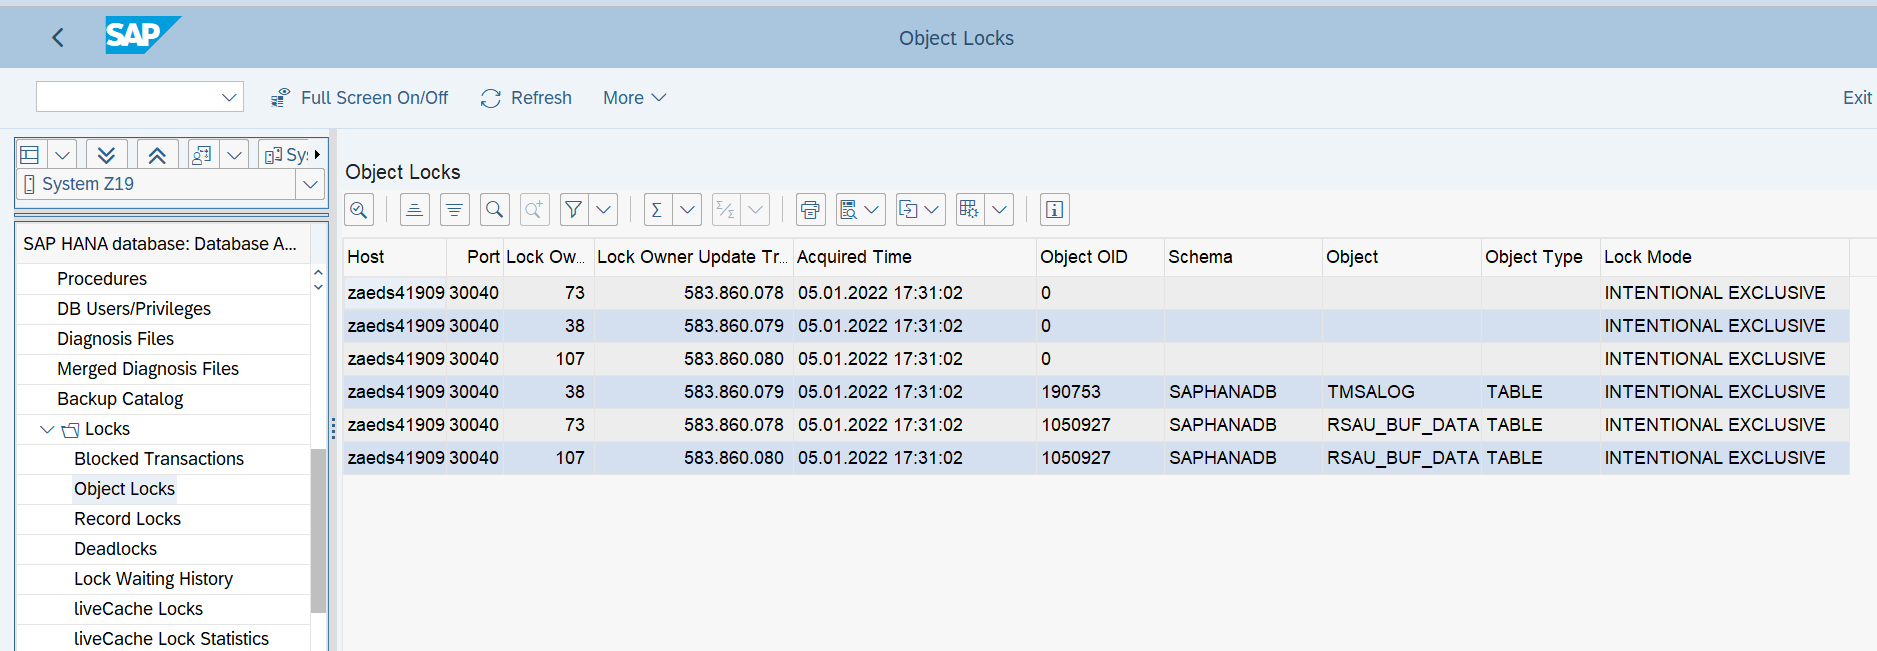Open Deadlocks in the navigation tree
The image size is (1877, 651).
115,549
